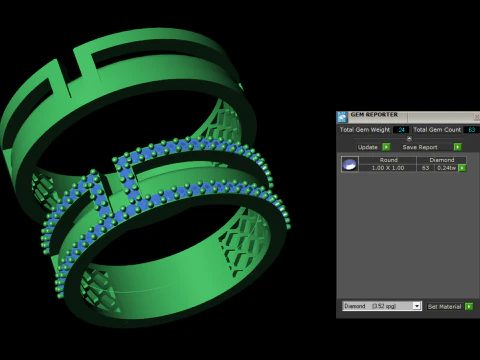
Task: Click the green arrow beside Set Material
Action: point(469,306)
